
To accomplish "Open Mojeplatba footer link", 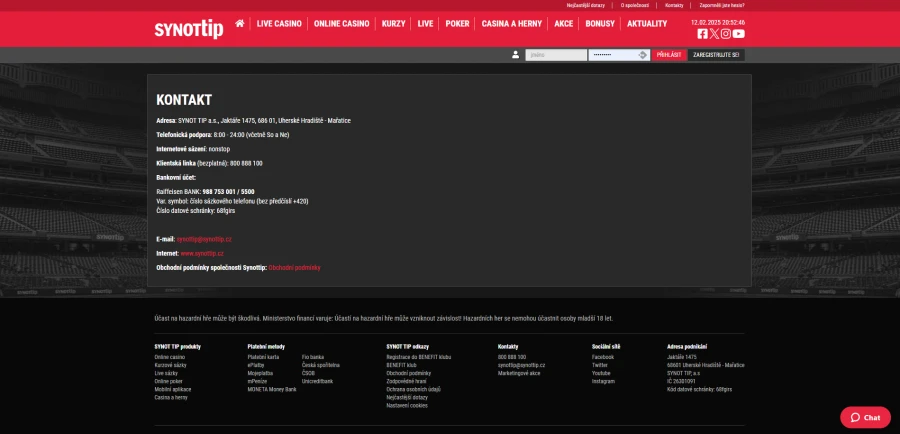I will tap(260, 373).
